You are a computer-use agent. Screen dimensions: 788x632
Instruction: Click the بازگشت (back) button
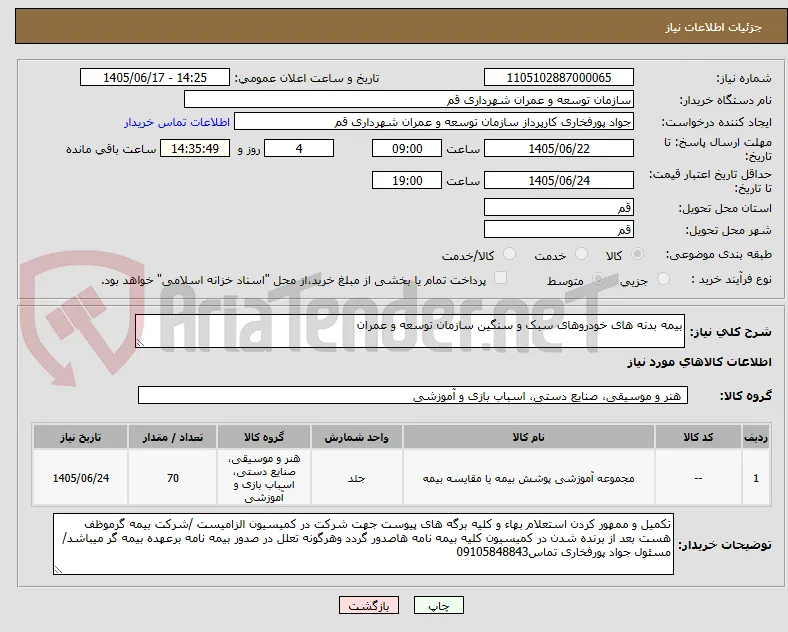pos(369,605)
